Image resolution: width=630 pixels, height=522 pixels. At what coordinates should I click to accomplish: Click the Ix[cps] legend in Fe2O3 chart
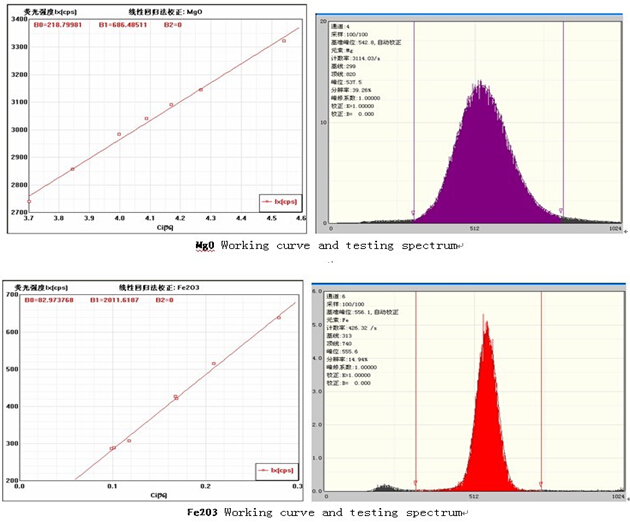tap(273, 468)
